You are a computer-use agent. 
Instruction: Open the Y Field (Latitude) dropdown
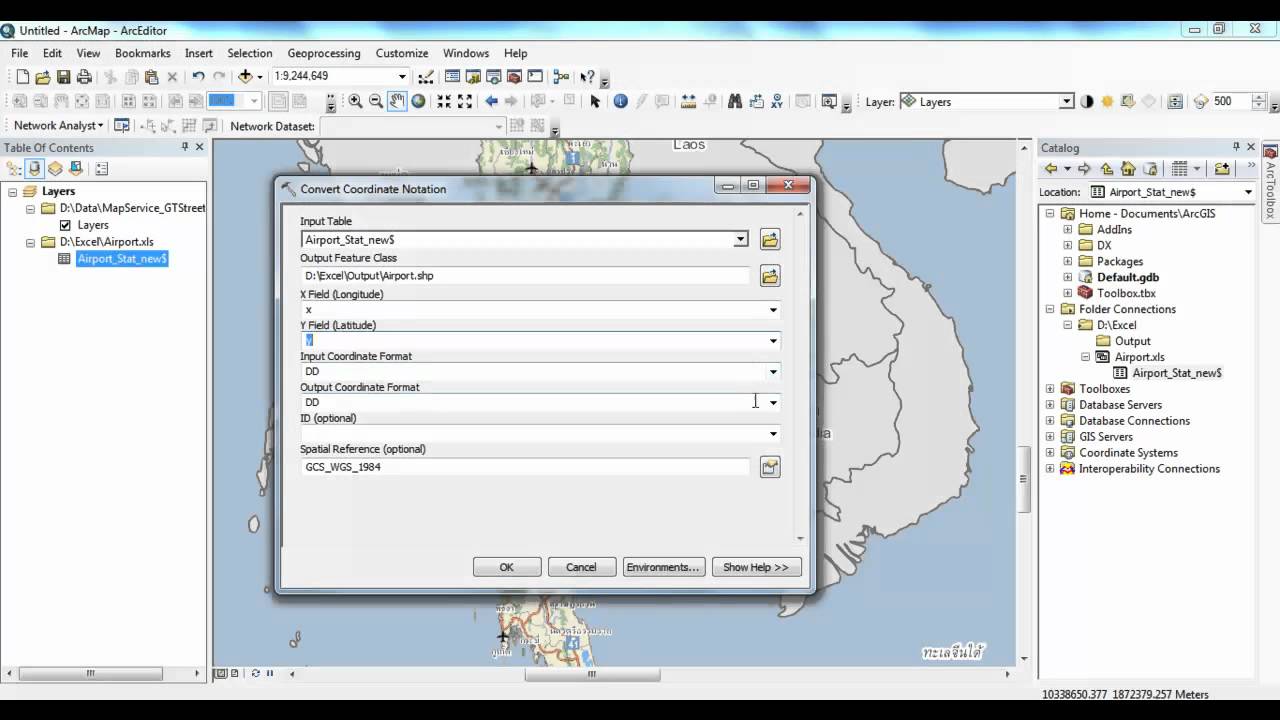click(x=773, y=341)
